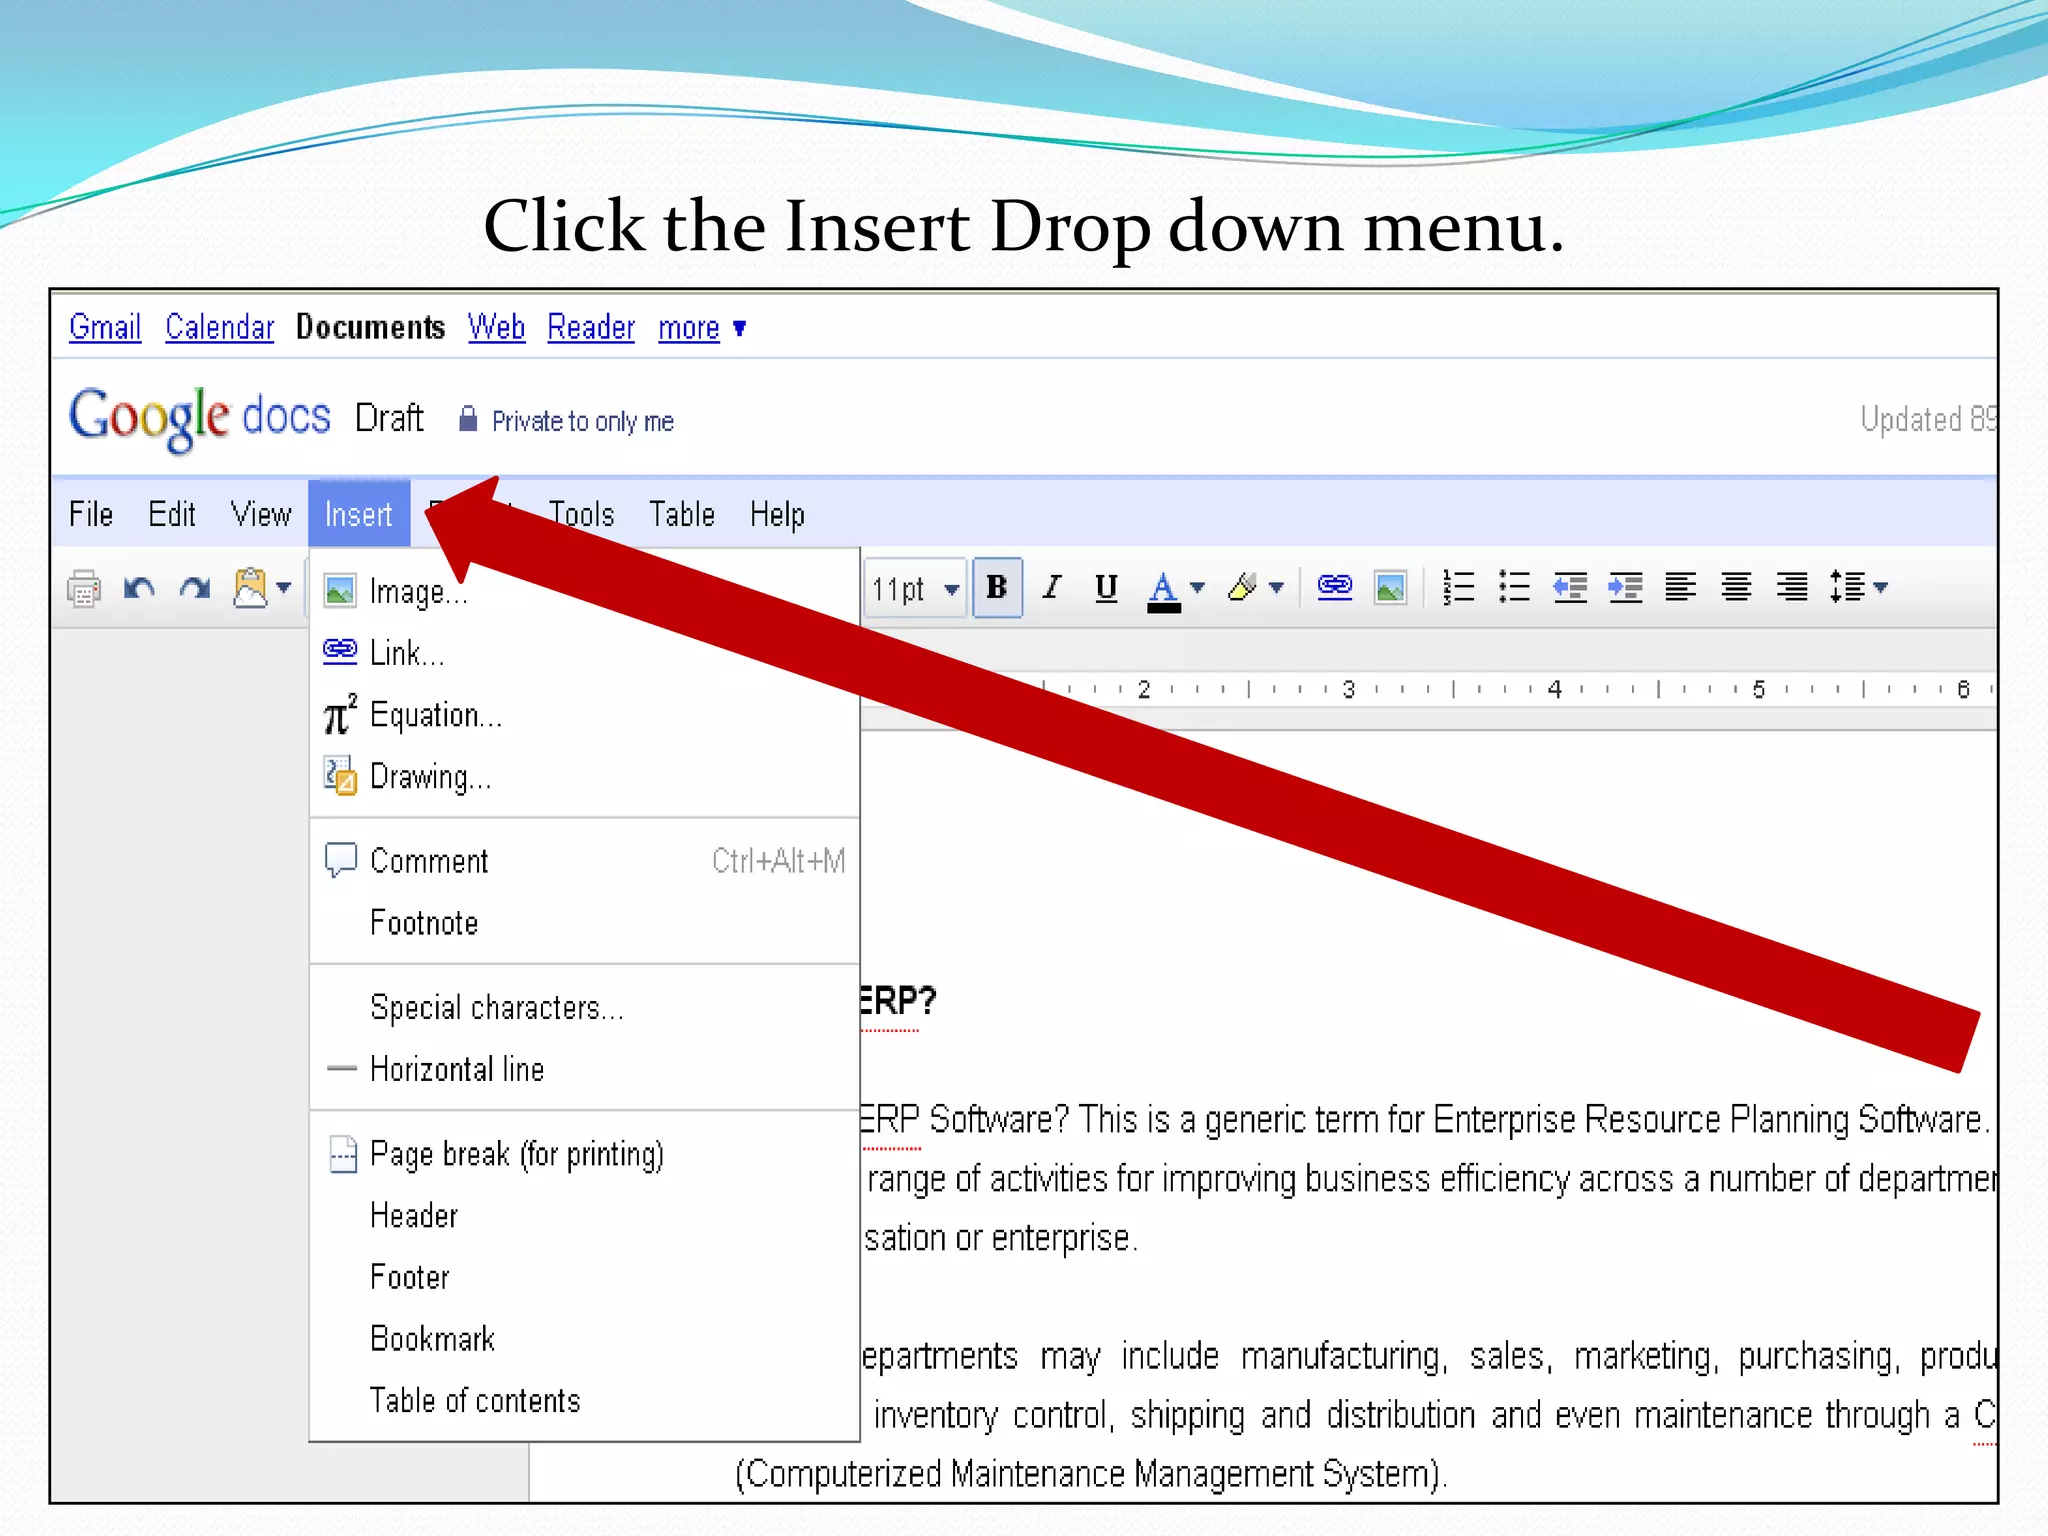Viewport: 2048px width, 1536px height.
Task: Click the Draft document title
Action: [389, 418]
